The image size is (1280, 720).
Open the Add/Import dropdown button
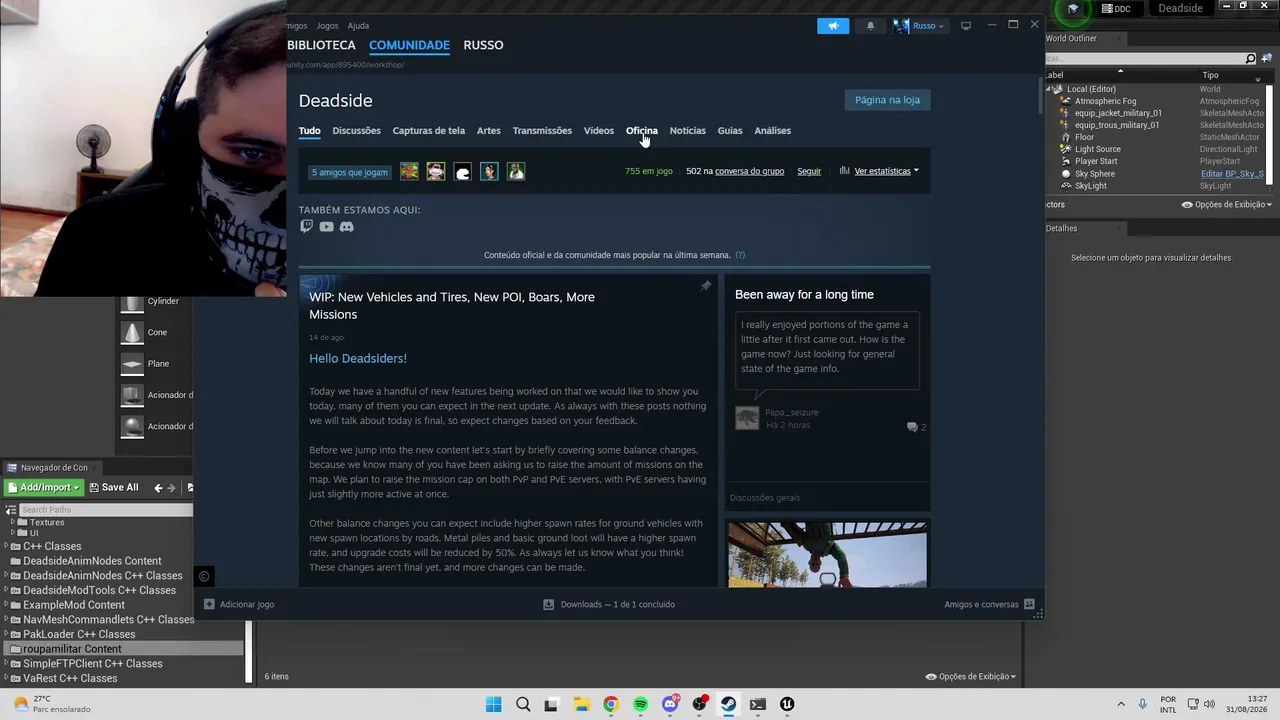tap(43, 488)
